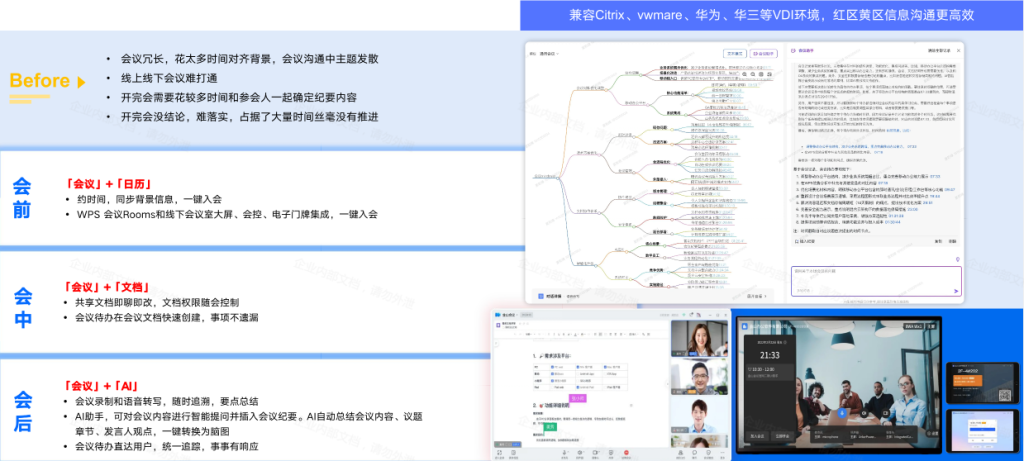Image resolution: width=1024 pixels, height=461 pixels.
Task: Click the upper tablet door-sign thumbnail
Action: pyautogui.click(x=984, y=383)
